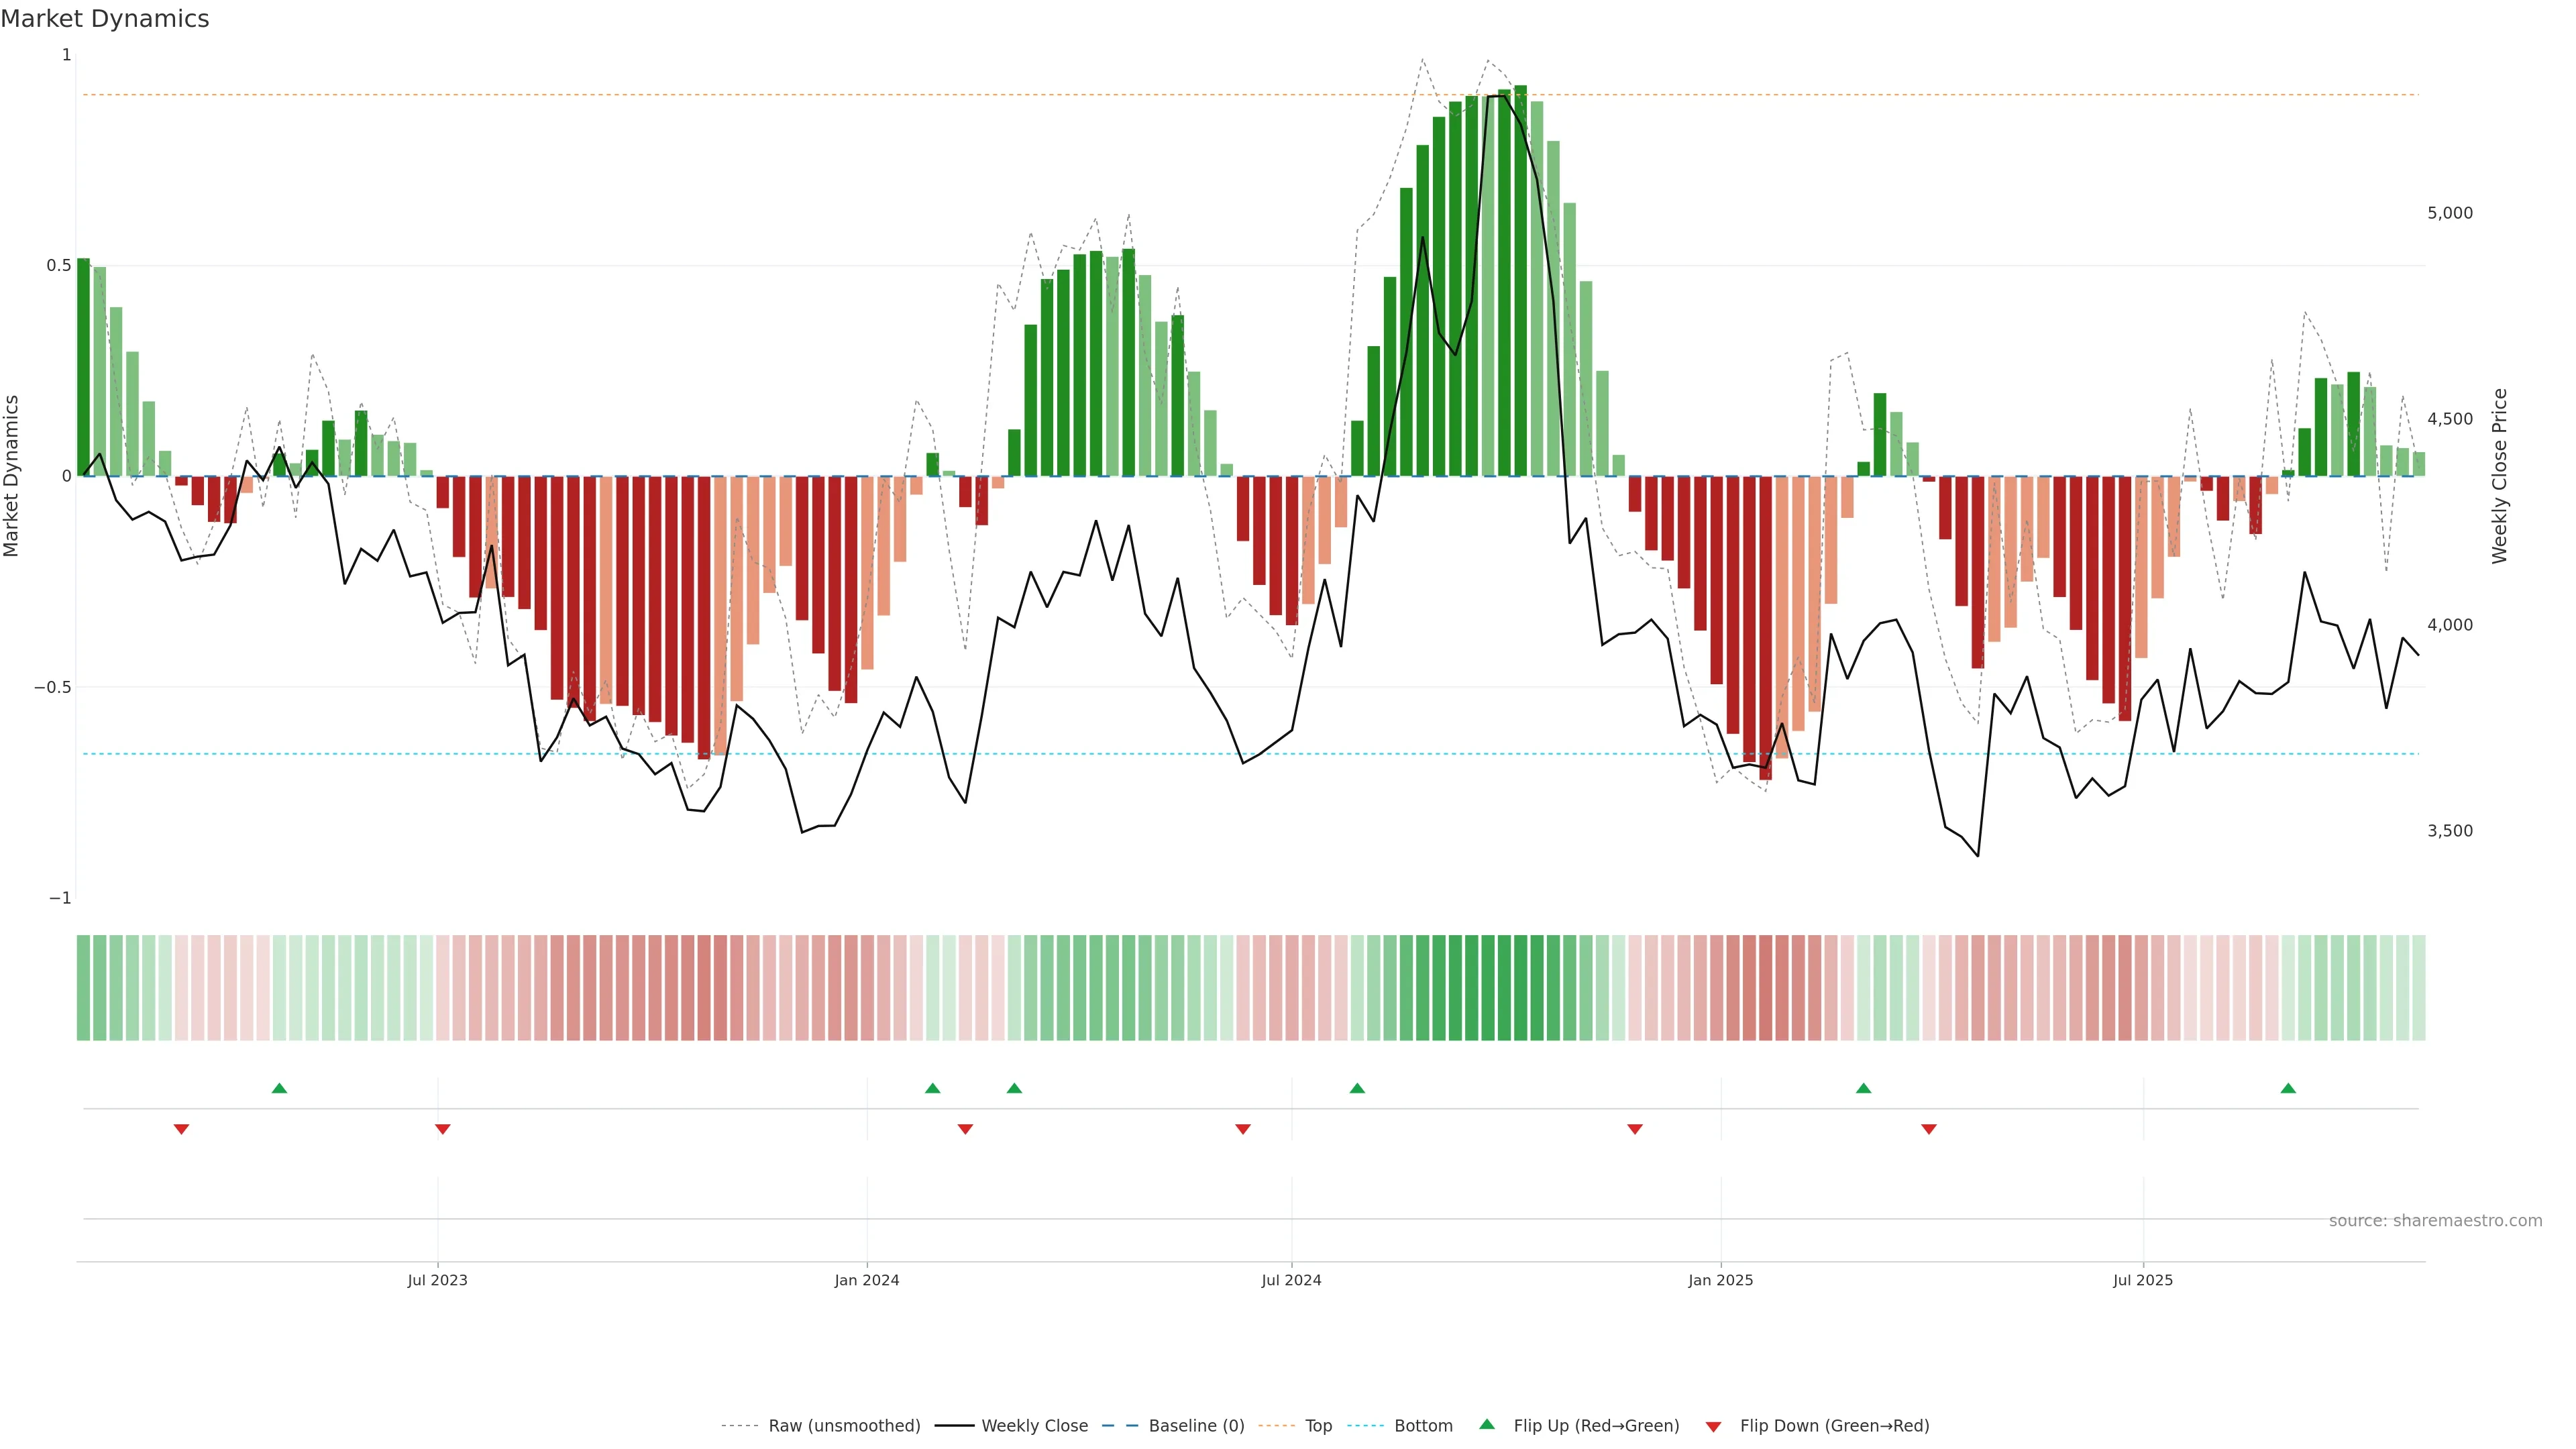This screenshot has height=1449, width=2576.
Task: Click the Jan 2025 x-axis label
Action: tap(1720, 1280)
